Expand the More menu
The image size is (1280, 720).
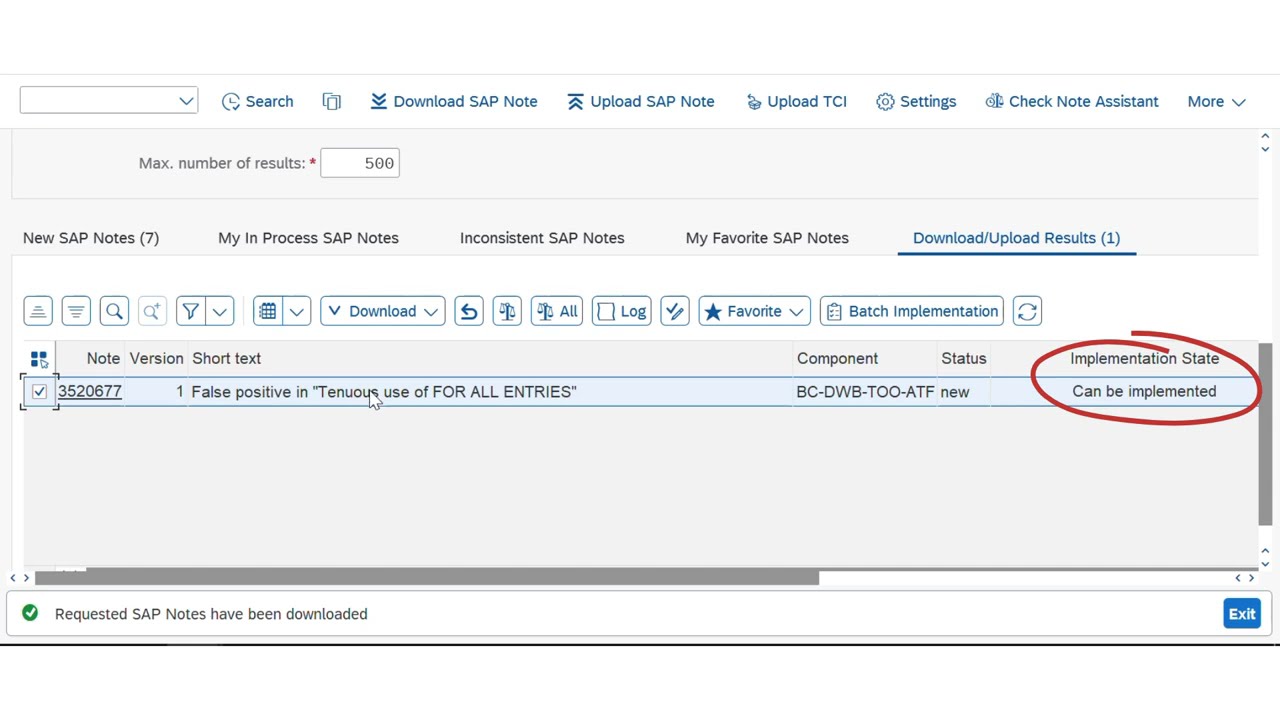(x=1216, y=101)
